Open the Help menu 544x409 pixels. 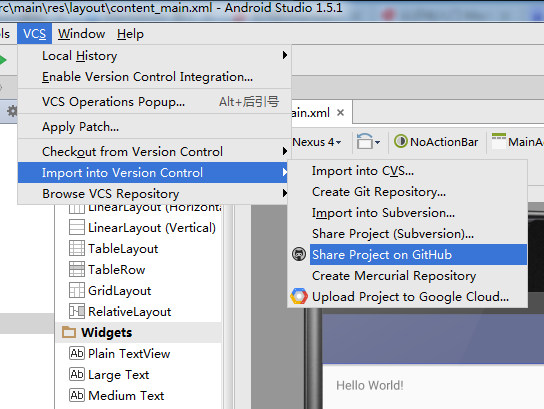pyautogui.click(x=130, y=34)
